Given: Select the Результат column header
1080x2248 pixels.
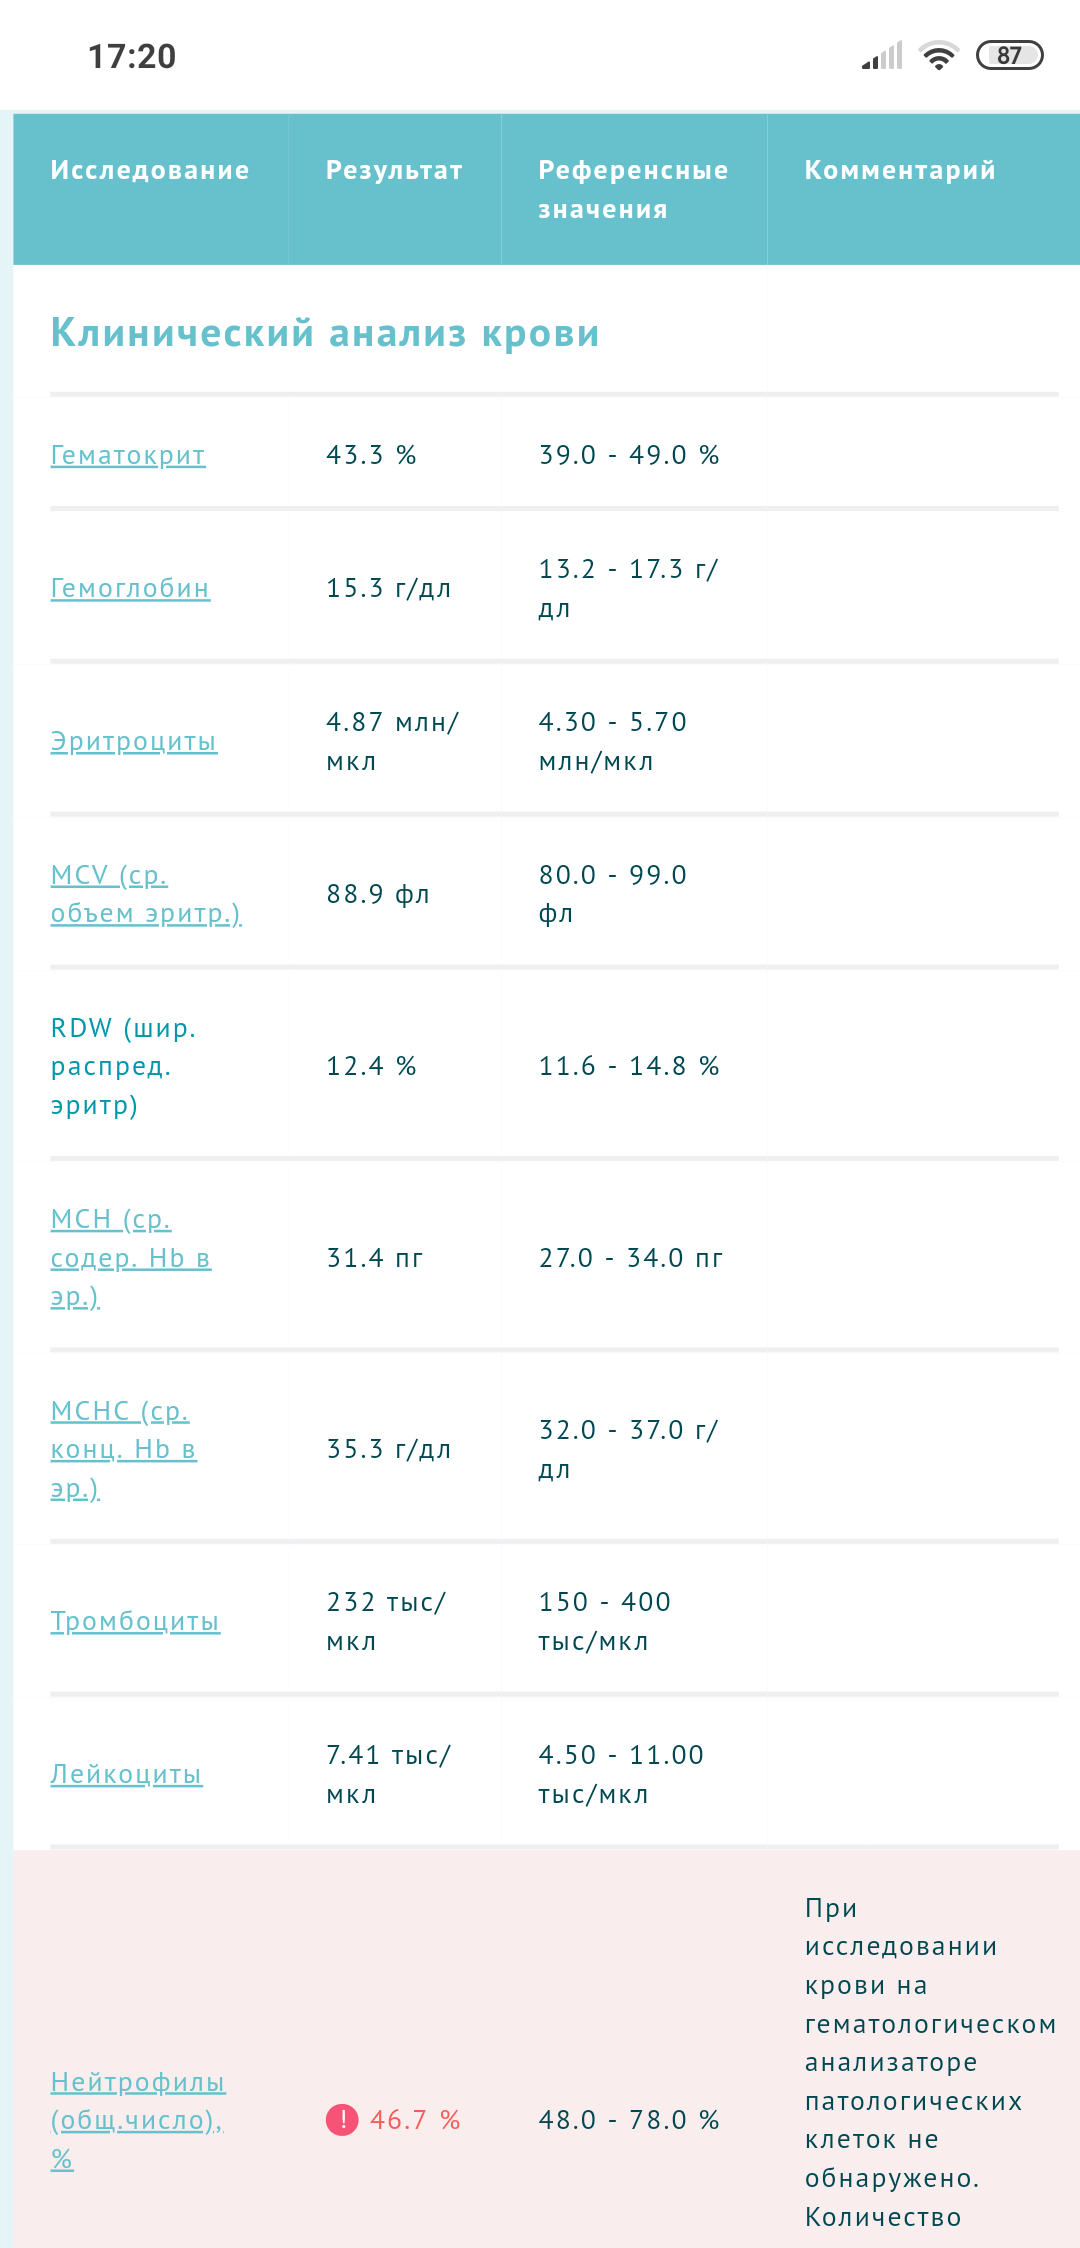Looking at the screenshot, I should pos(394,170).
